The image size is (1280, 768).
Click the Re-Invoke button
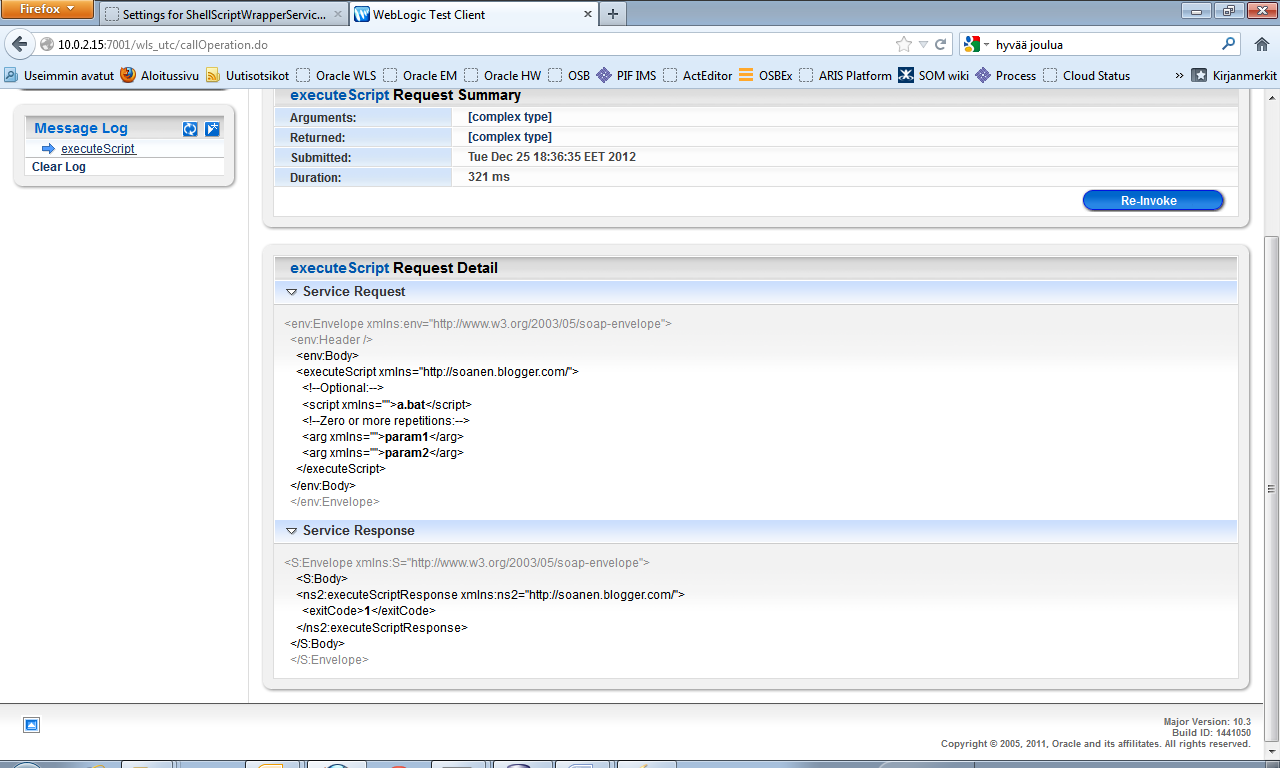pyautogui.click(x=1153, y=201)
